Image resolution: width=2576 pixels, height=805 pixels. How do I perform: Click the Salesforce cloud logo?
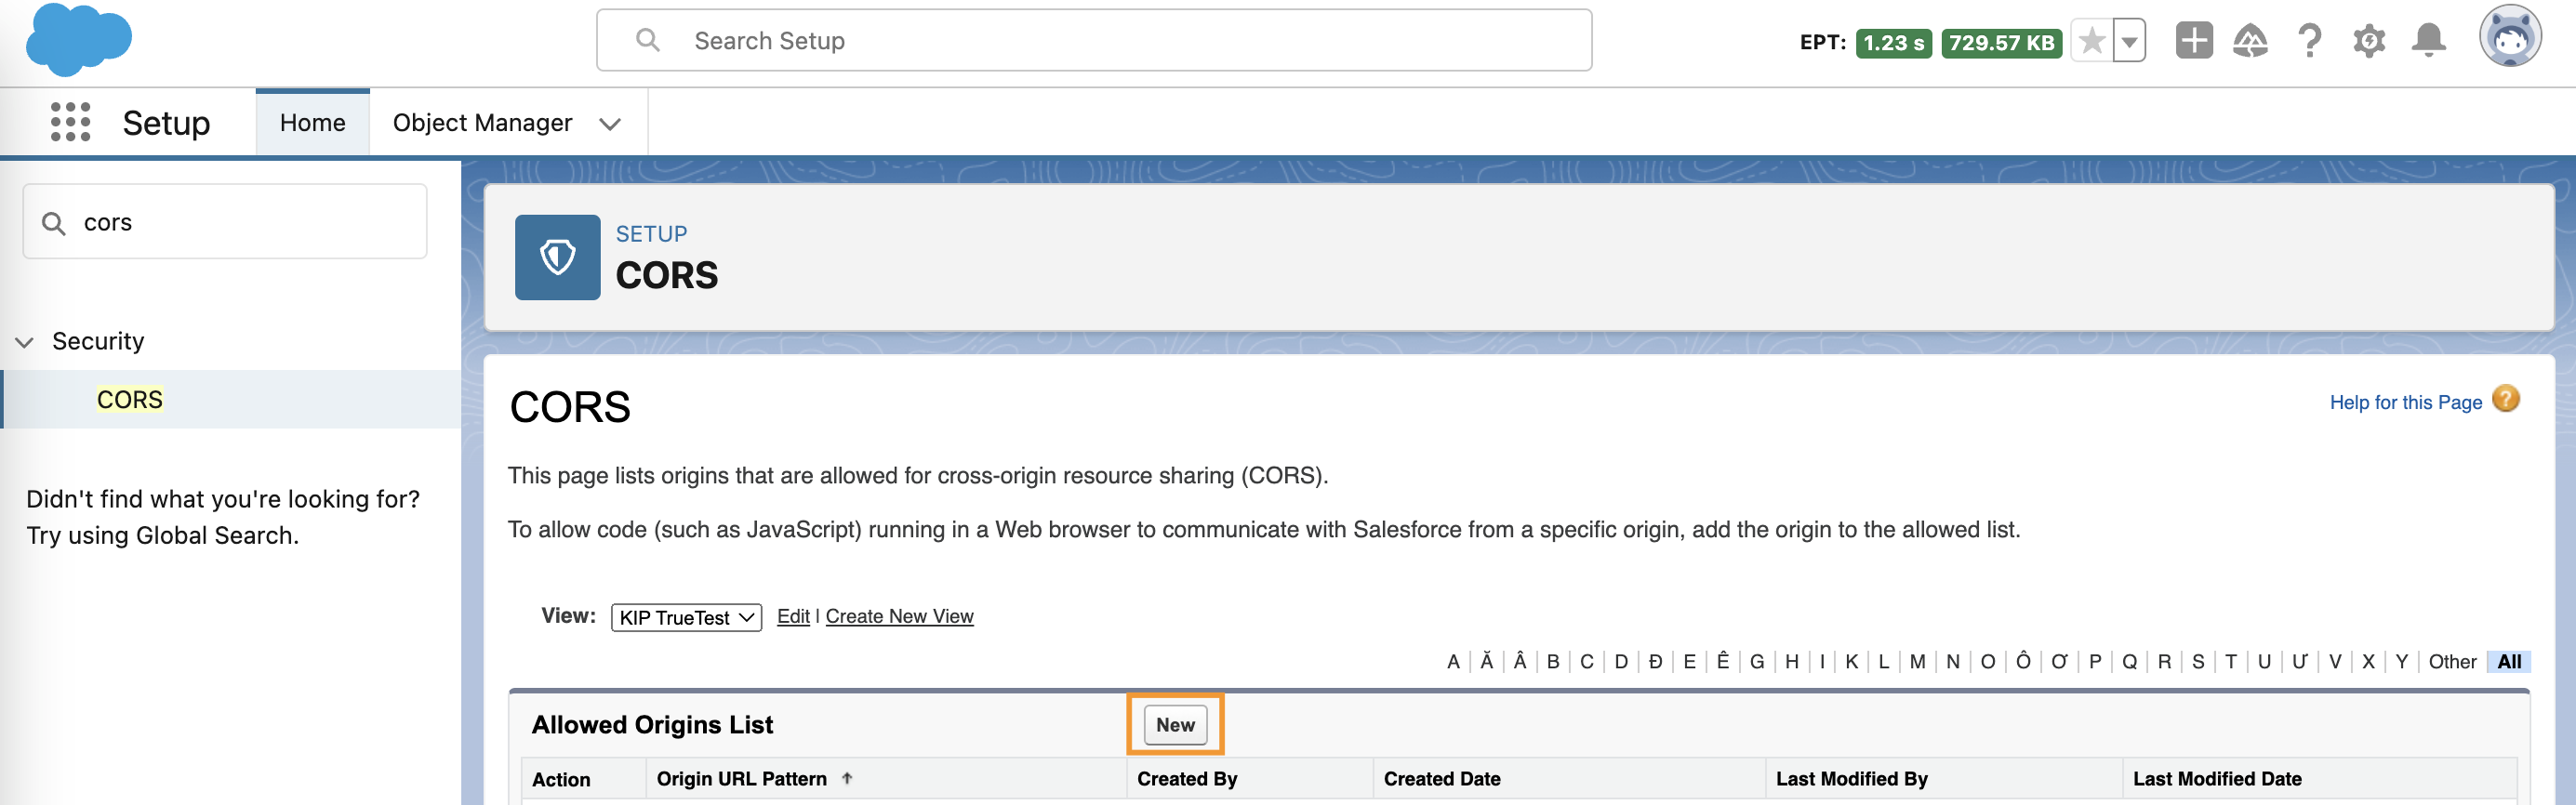pos(78,40)
